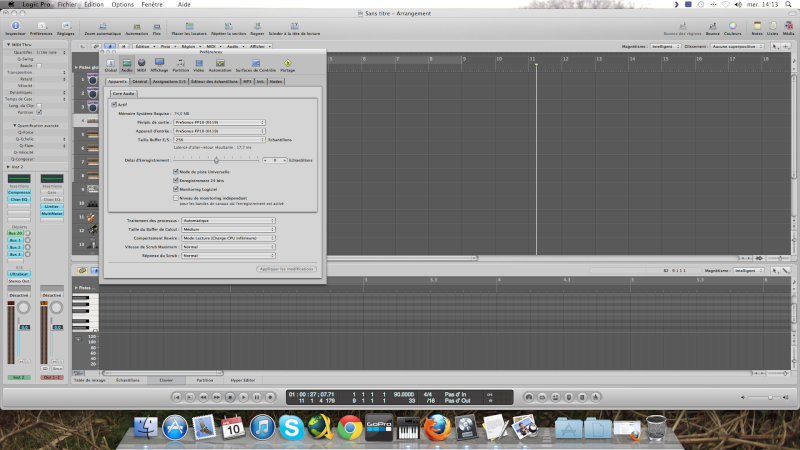Screen dimensions: 800x450
Task: Open the MIDI preferences pane icon
Action: 143,64
